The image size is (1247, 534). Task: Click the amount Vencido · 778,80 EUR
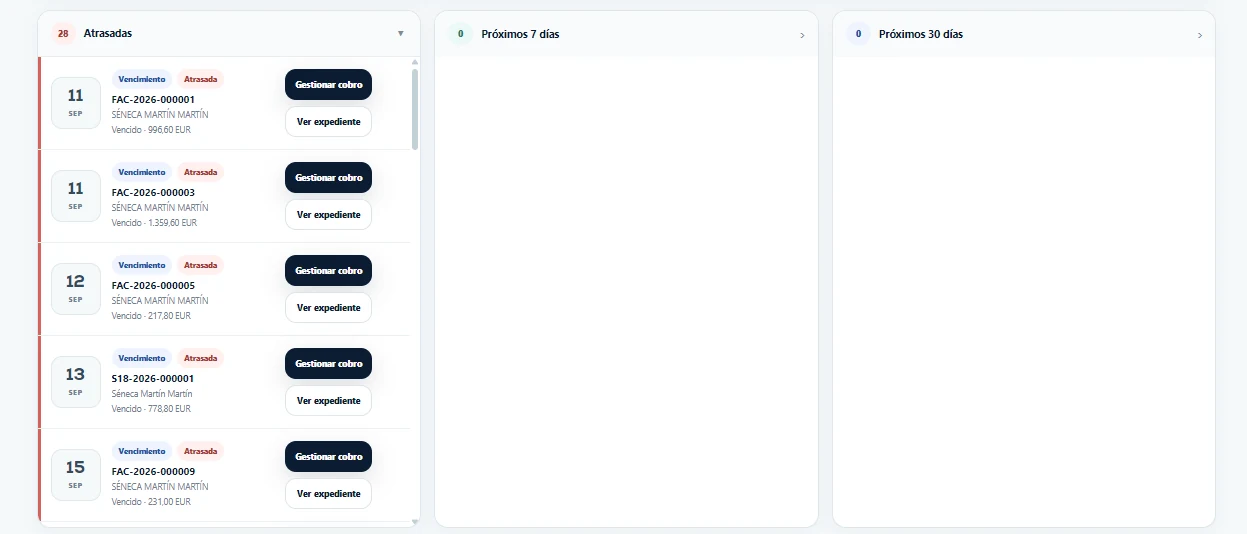coord(151,409)
